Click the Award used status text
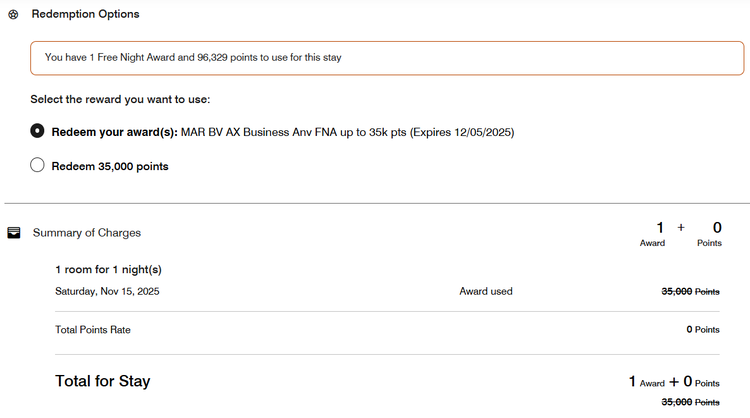Screen dimensions: 750x418 (x=486, y=292)
